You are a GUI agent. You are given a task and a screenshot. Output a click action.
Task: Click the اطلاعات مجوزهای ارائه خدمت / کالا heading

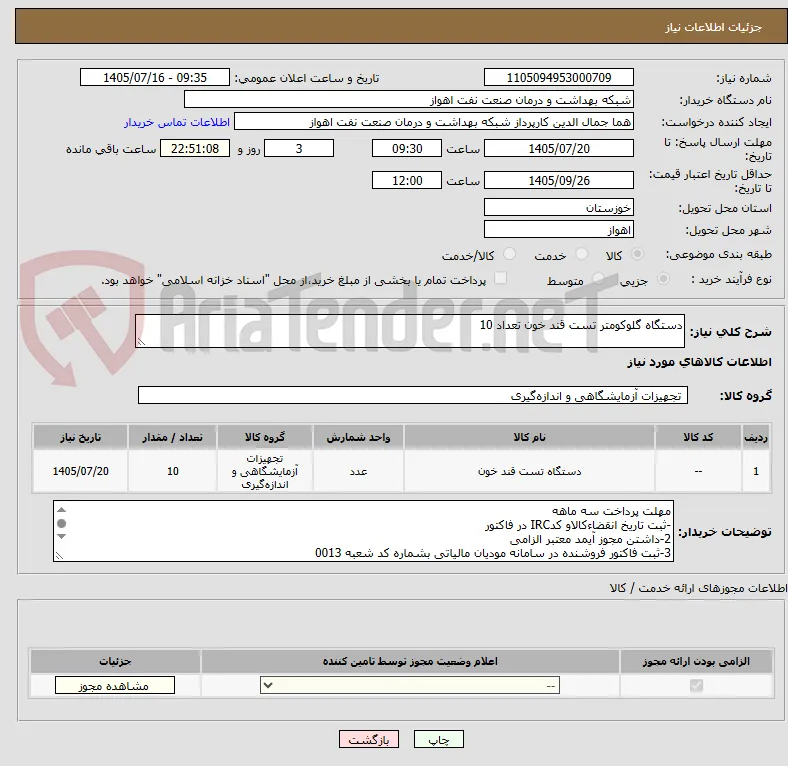click(698, 588)
